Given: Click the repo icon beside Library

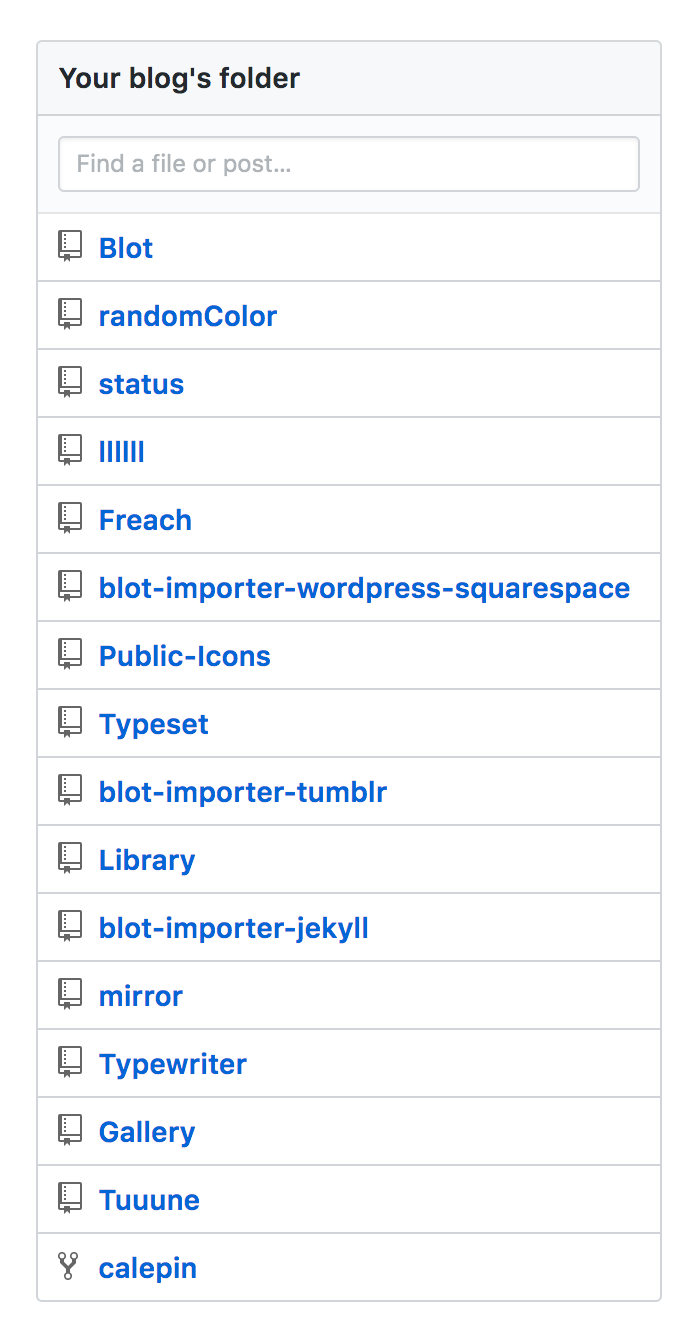Looking at the screenshot, I should [69, 859].
